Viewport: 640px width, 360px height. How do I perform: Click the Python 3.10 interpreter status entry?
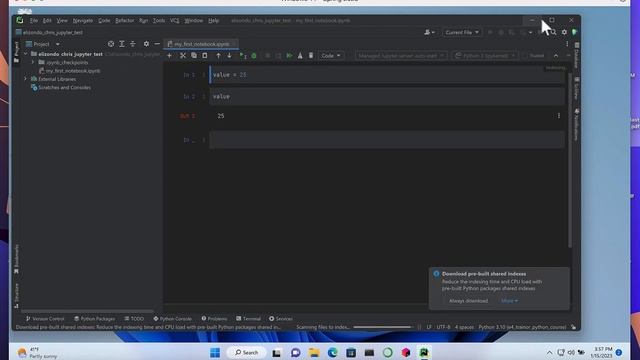(522, 327)
